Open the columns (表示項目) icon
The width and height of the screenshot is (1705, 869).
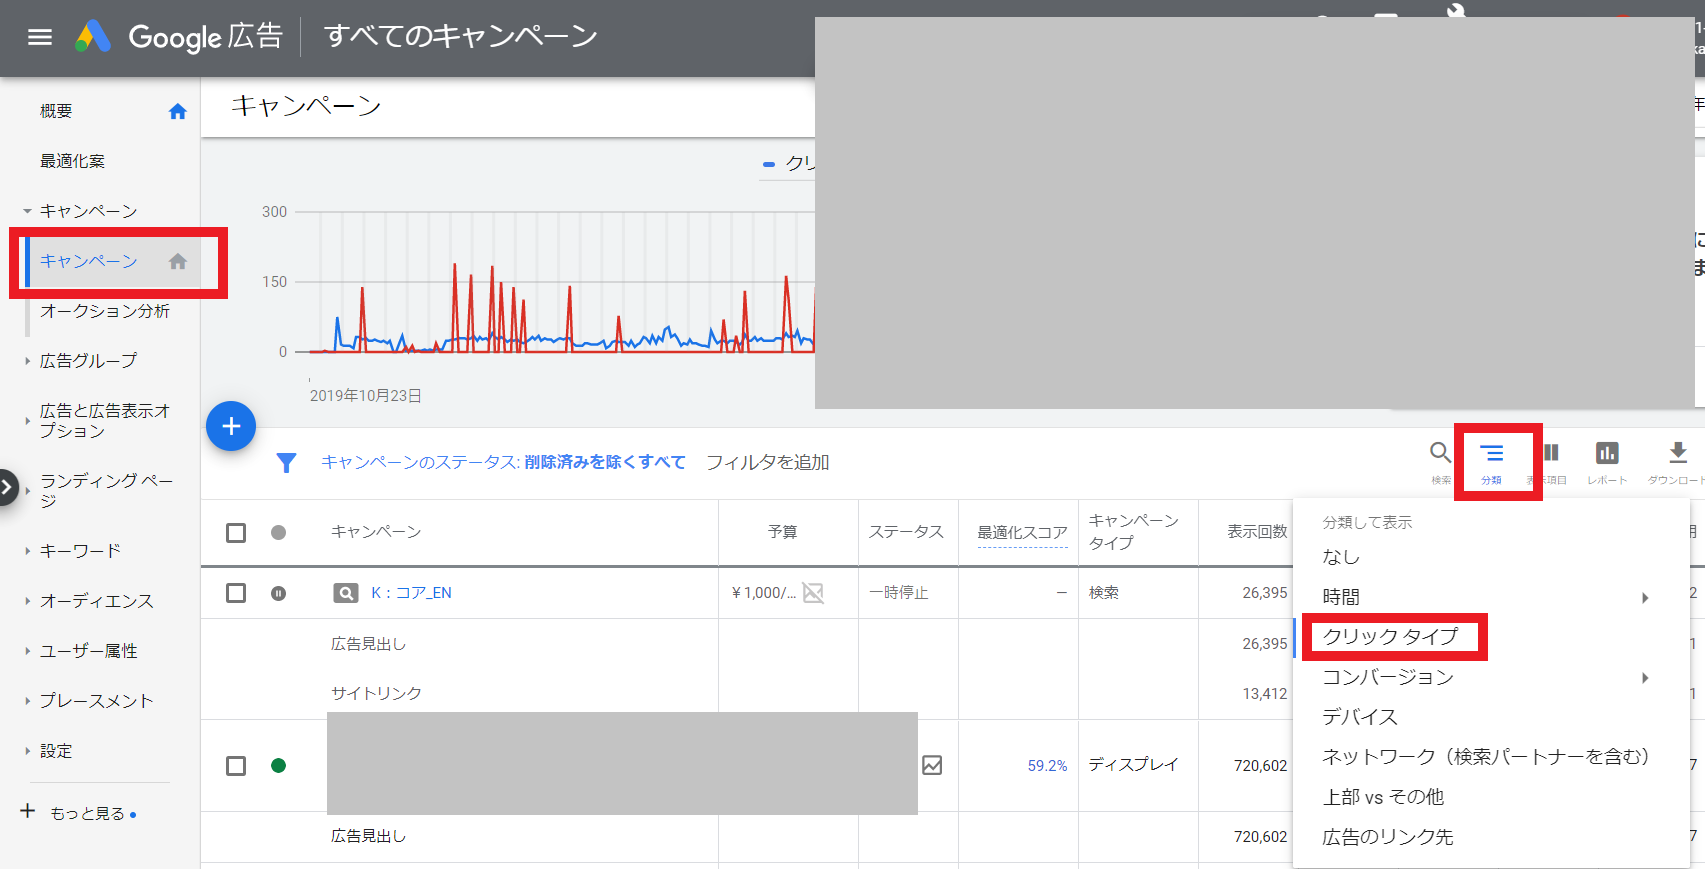(x=1551, y=453)
